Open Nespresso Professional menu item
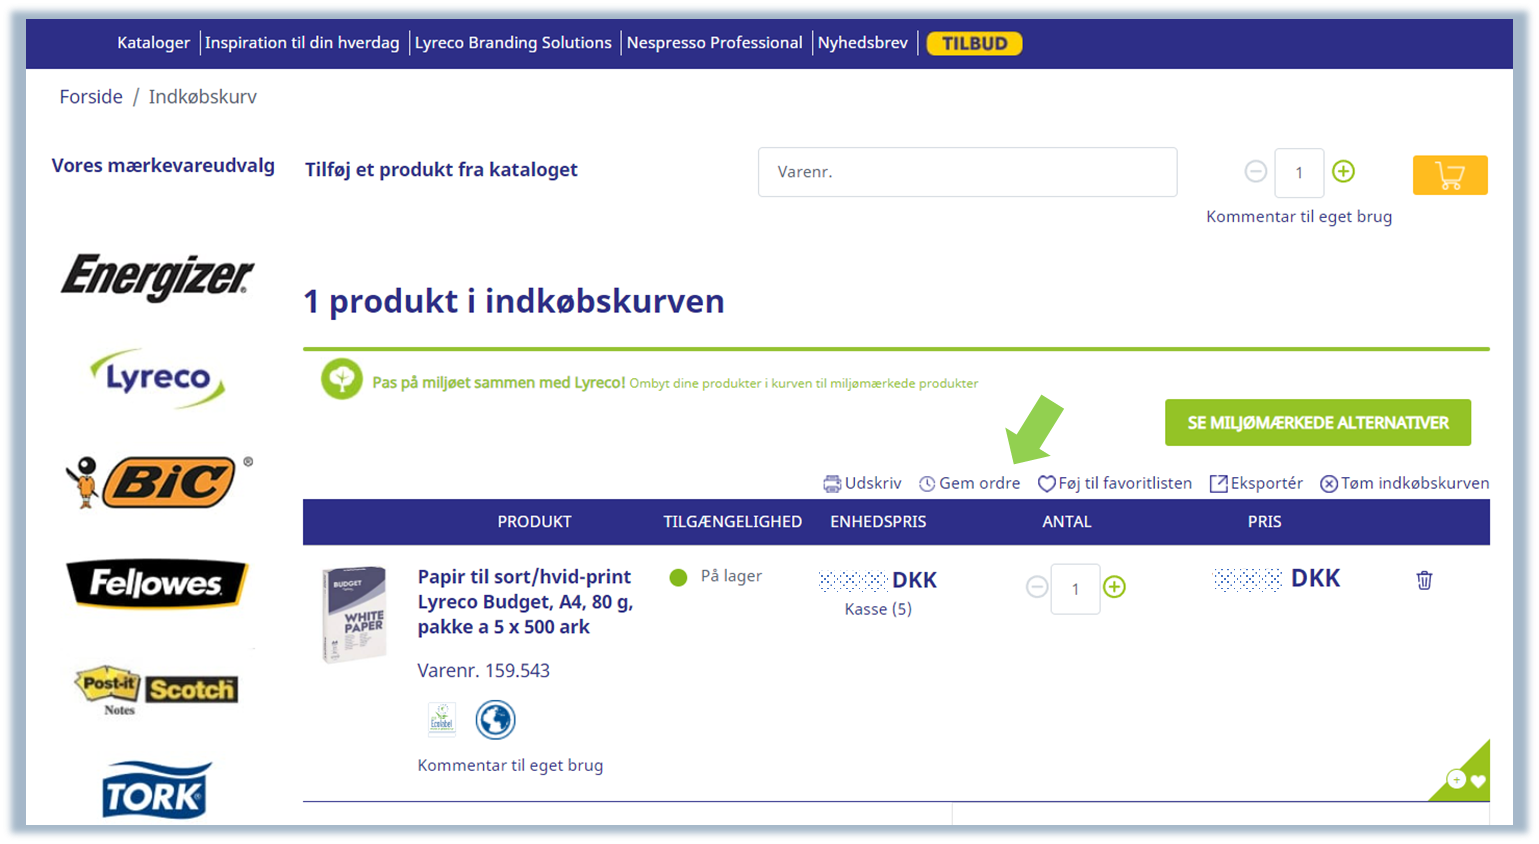1539x844 pixels. (714, 43)
